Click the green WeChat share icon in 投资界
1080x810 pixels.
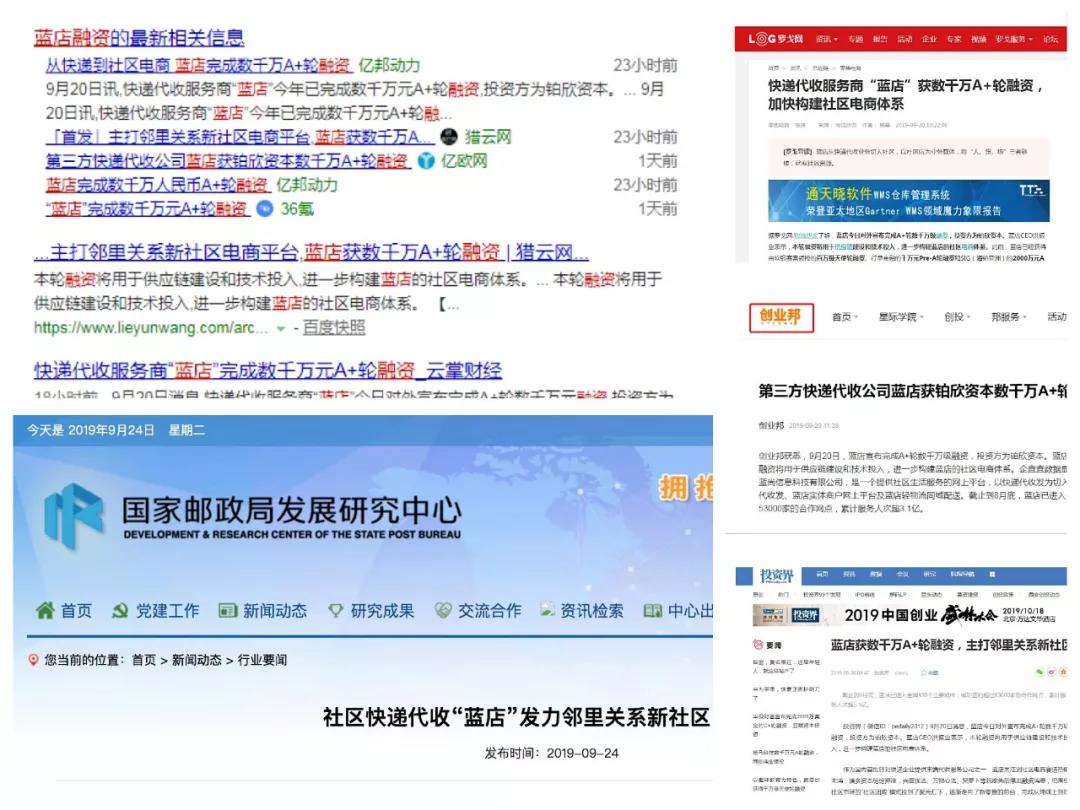[x=1039, y=672]
